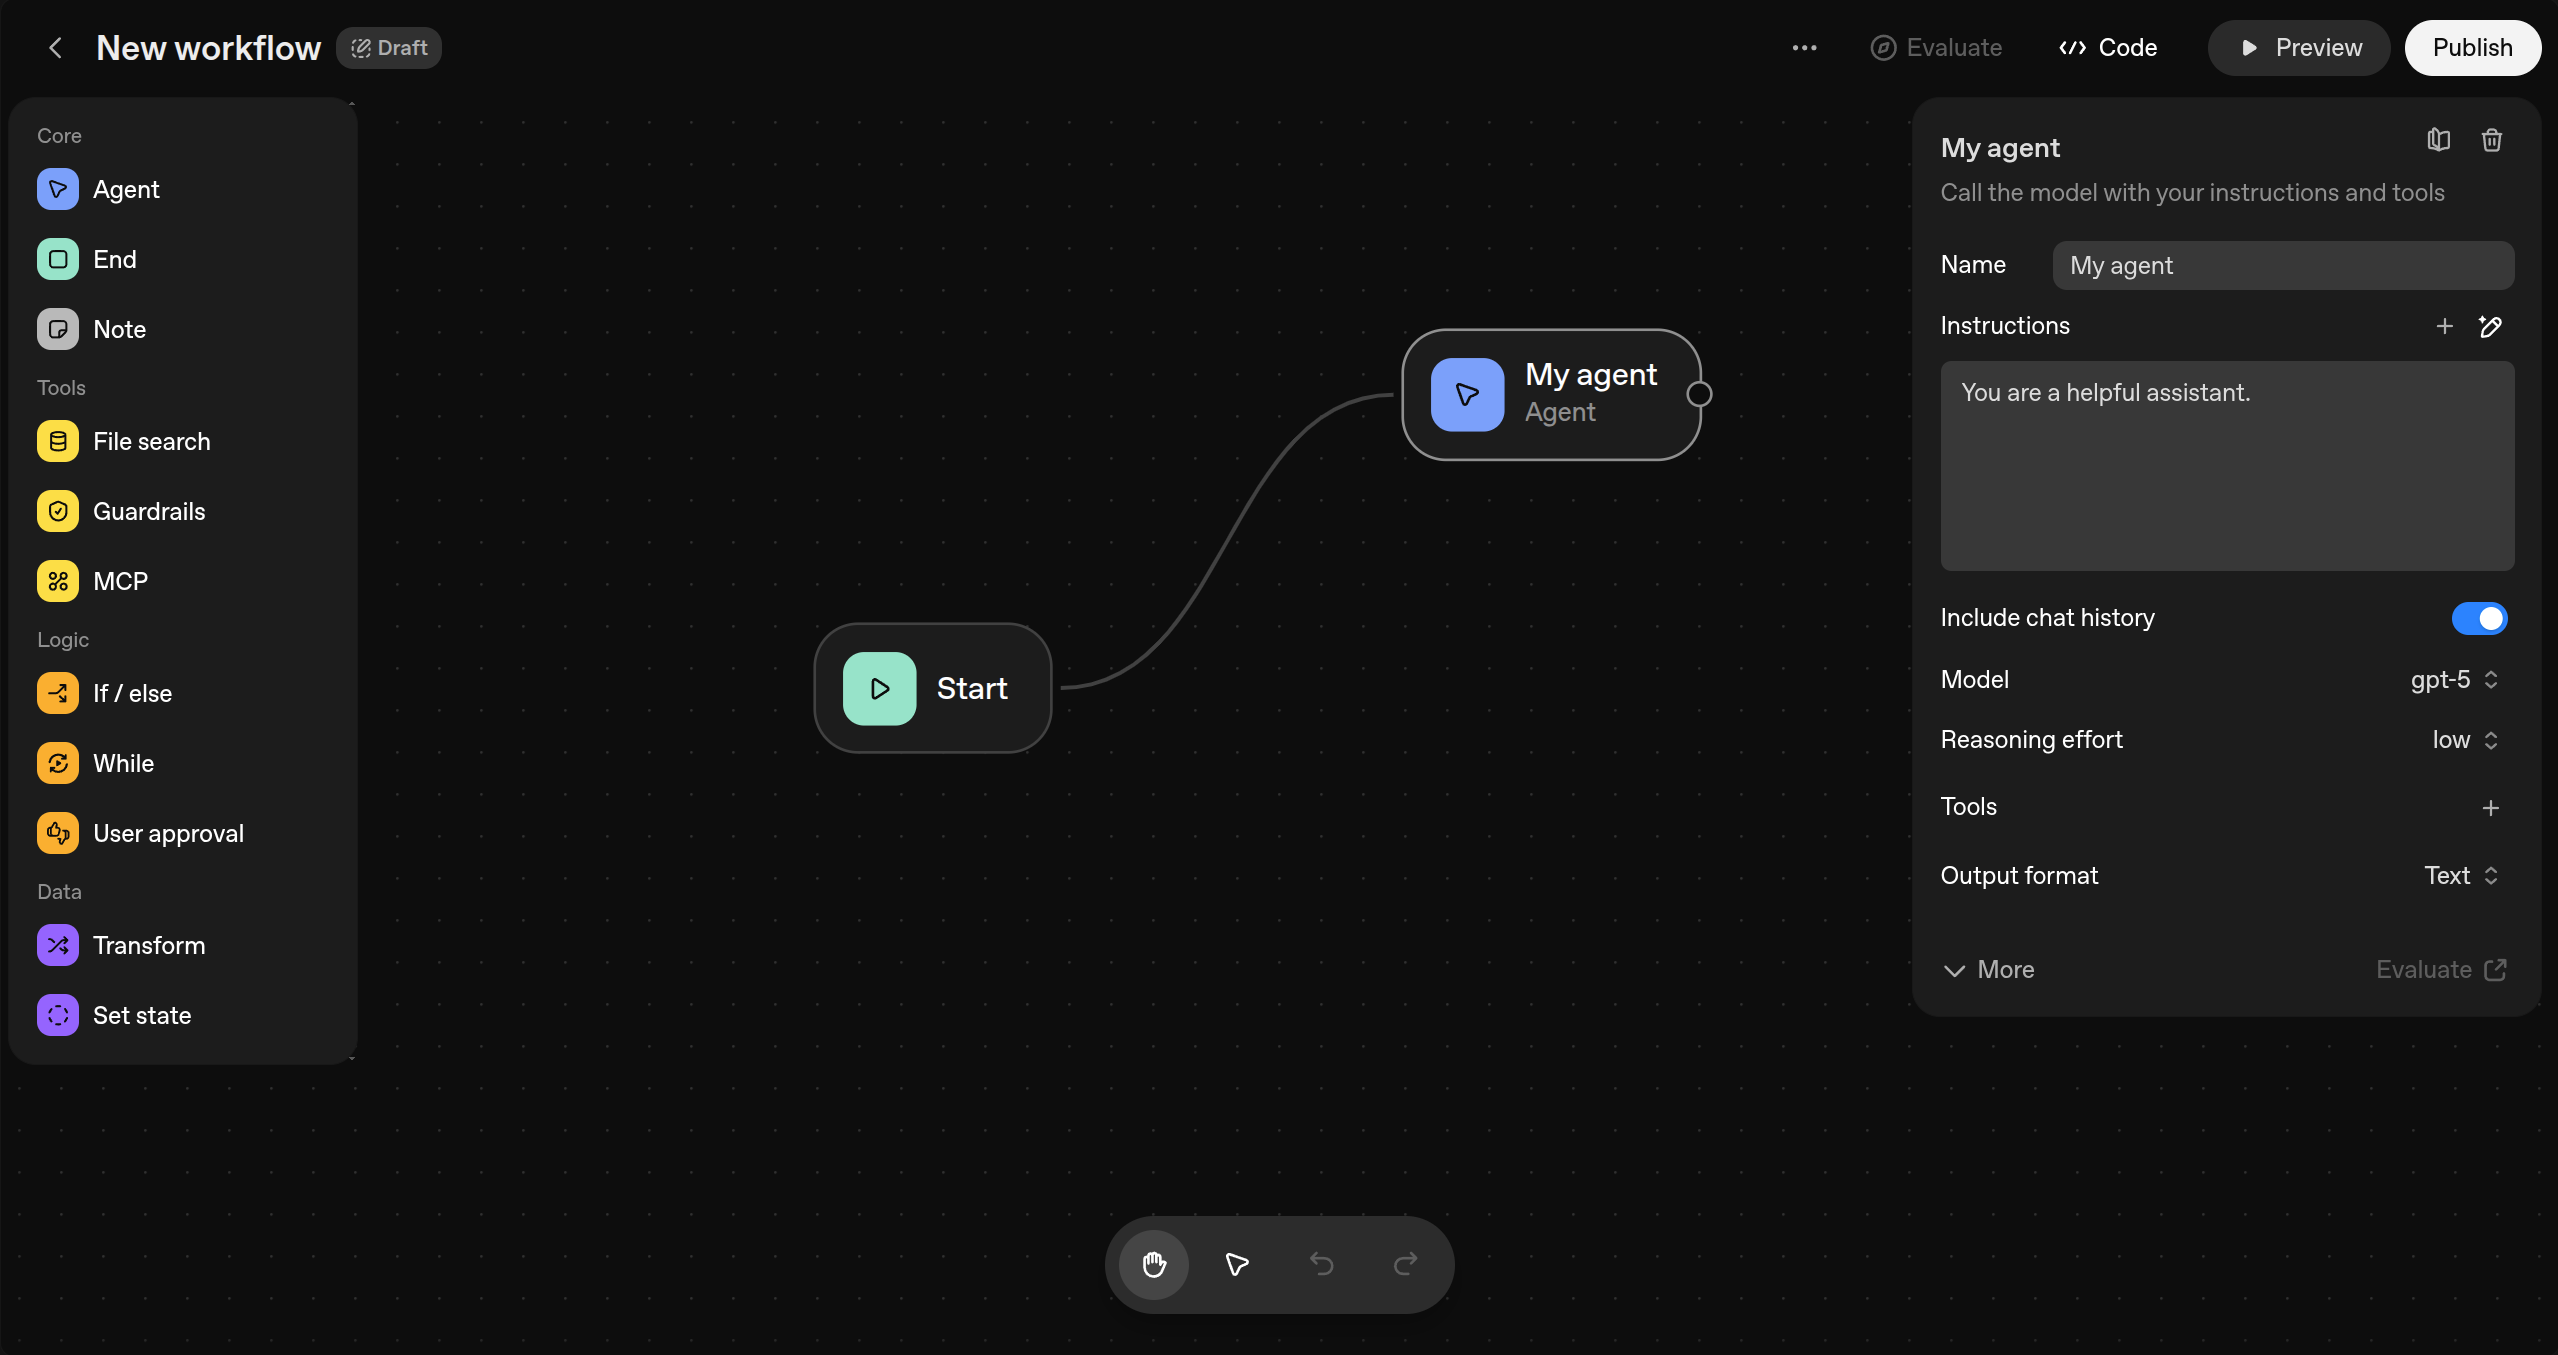Add a User approval node
This screenshot has height=1355, width=2558.
168,832
